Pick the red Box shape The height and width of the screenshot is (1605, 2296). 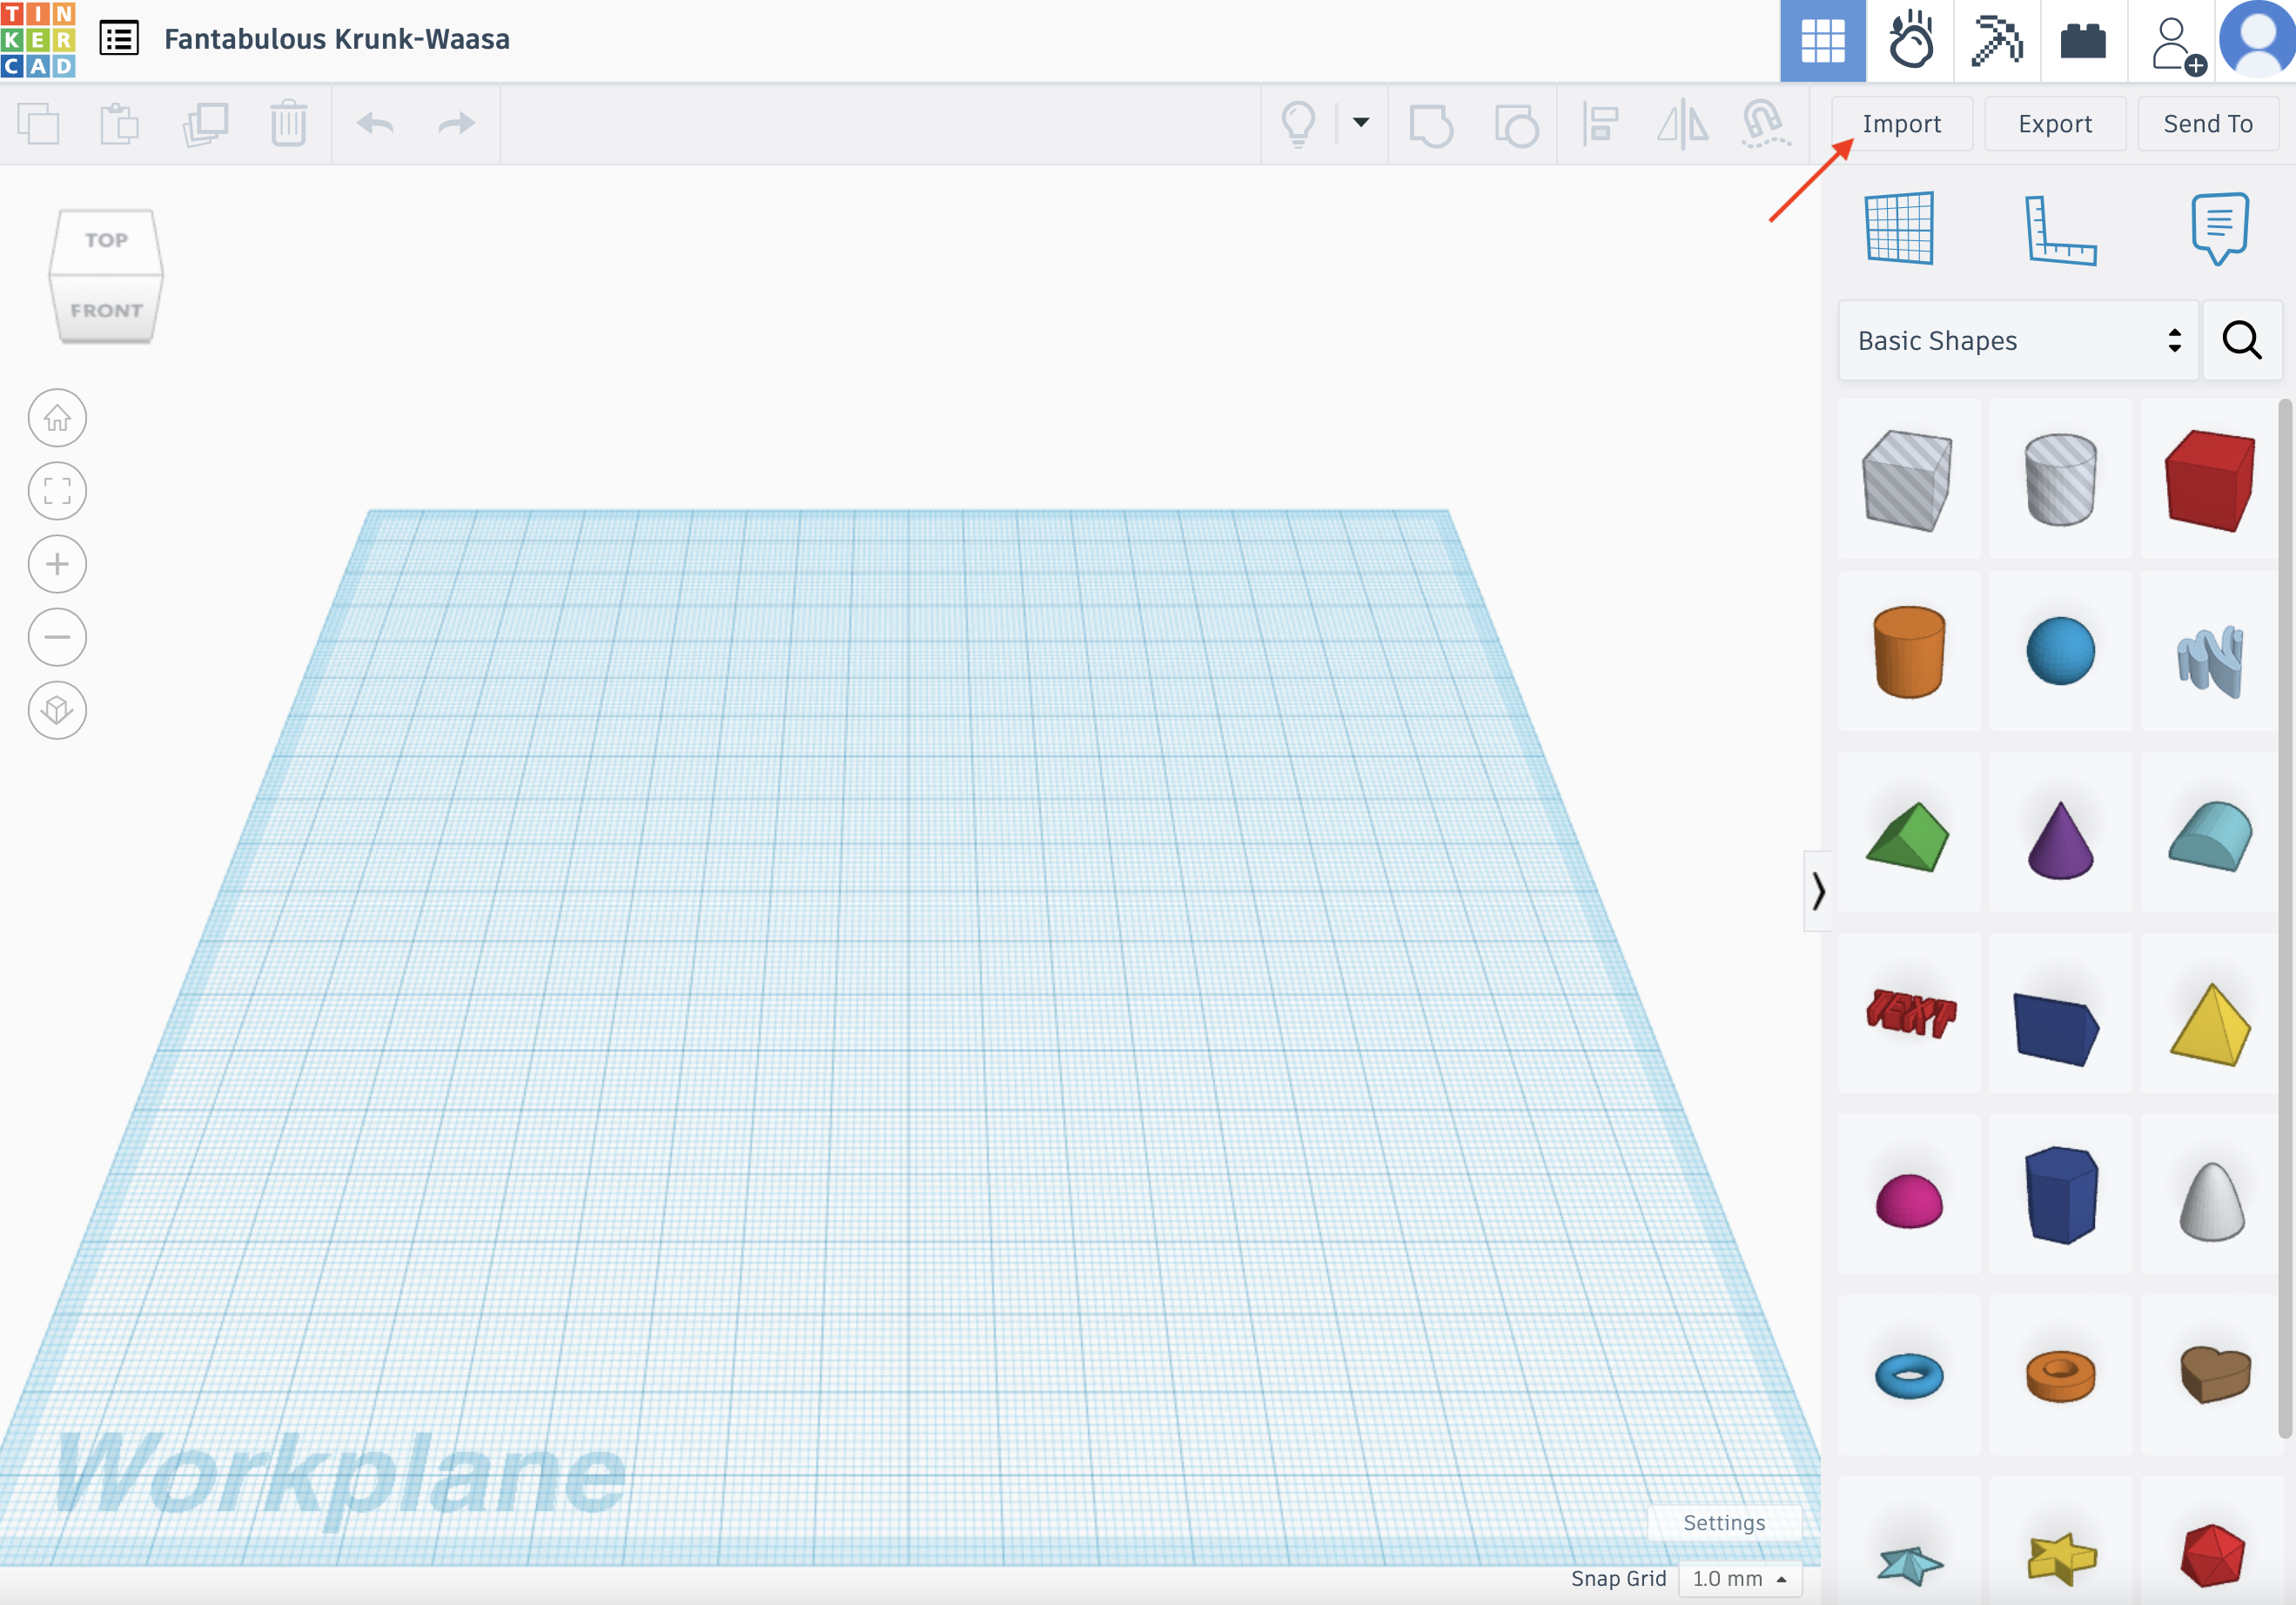click(x=2209, y=479)
